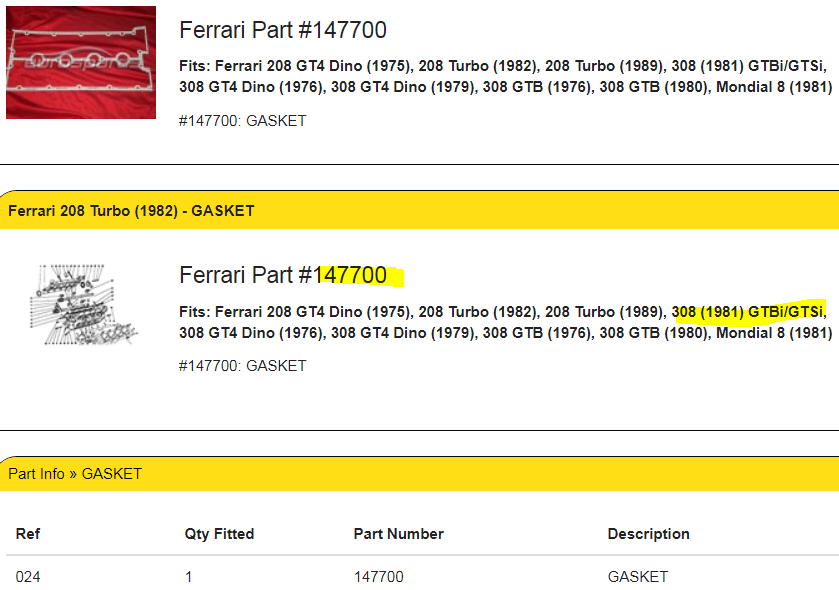The height and width of the screenshot is (590, 839).
Task: Click the highlighted "308 (1981) GTBi/GTSi" text
Action: [750, 311]
